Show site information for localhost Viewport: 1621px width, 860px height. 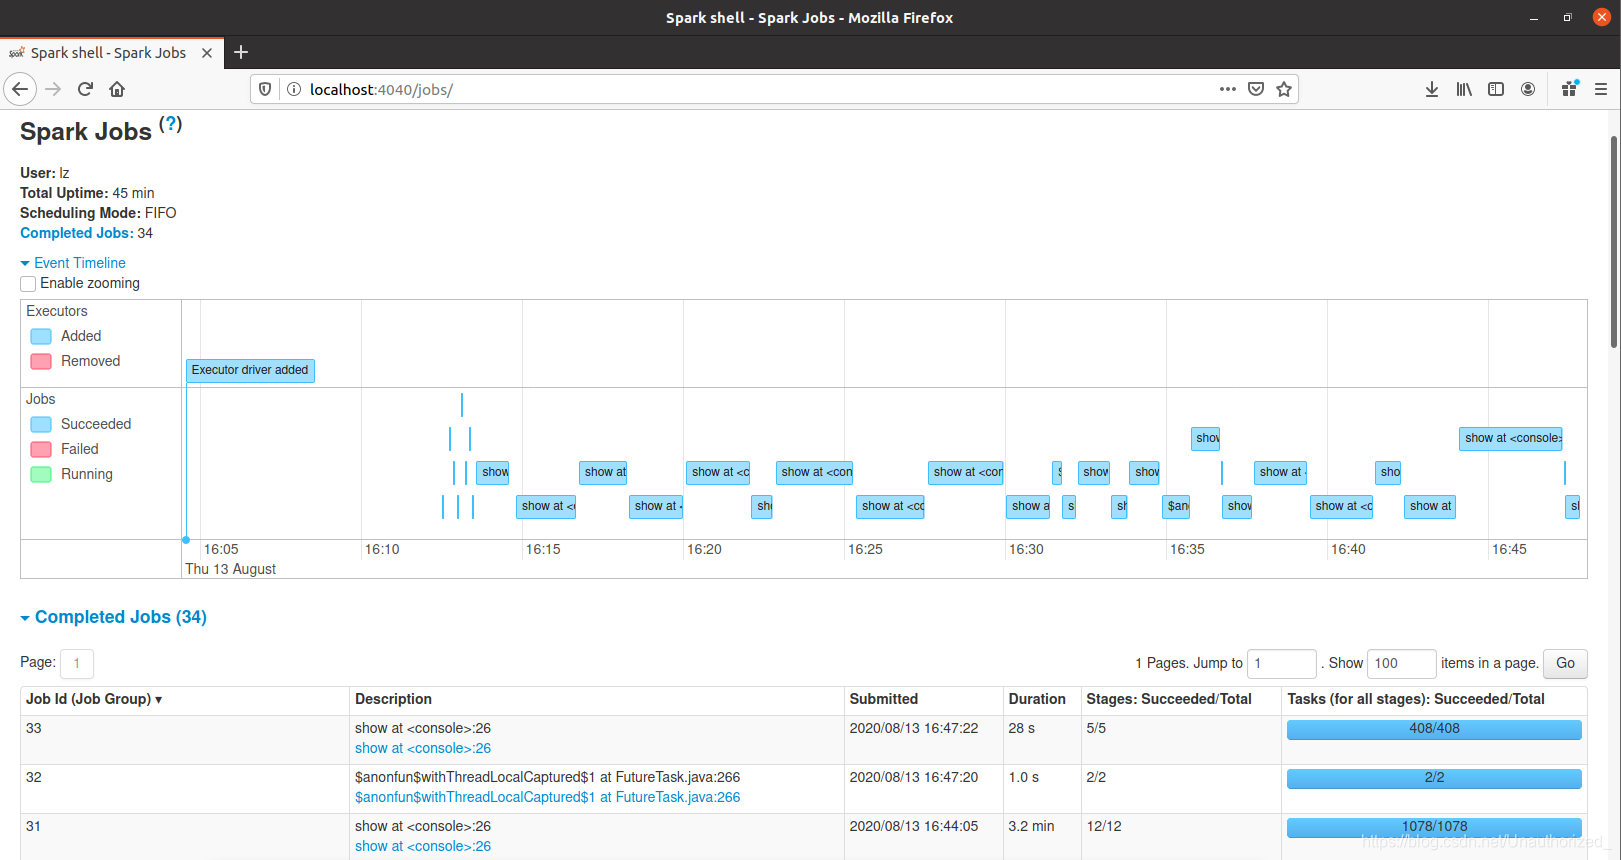tap(294, 89)
